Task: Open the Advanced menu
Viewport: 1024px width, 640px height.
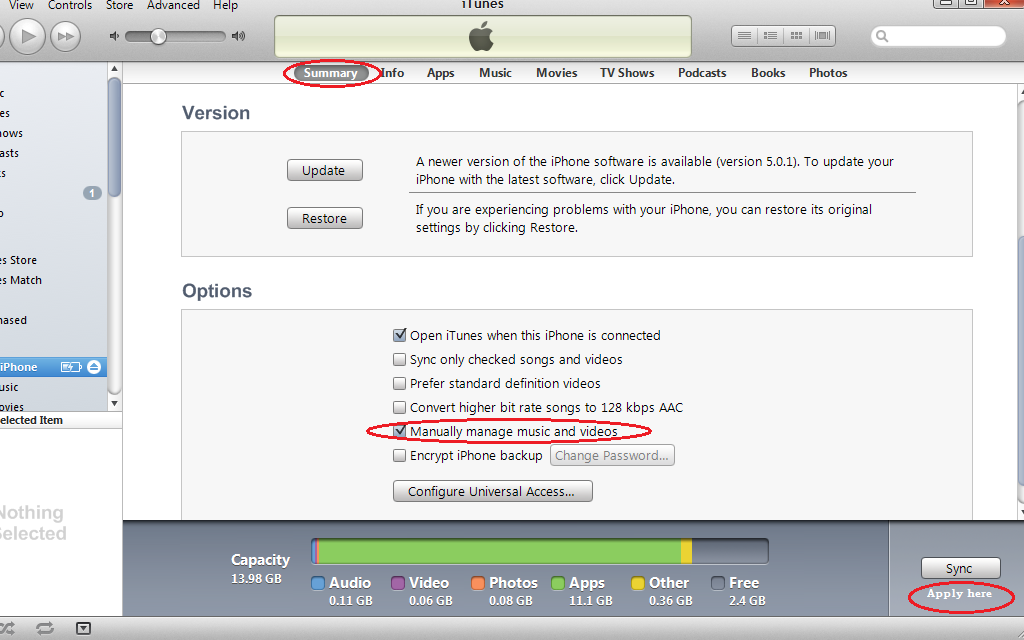Action: tap(173, 6)
